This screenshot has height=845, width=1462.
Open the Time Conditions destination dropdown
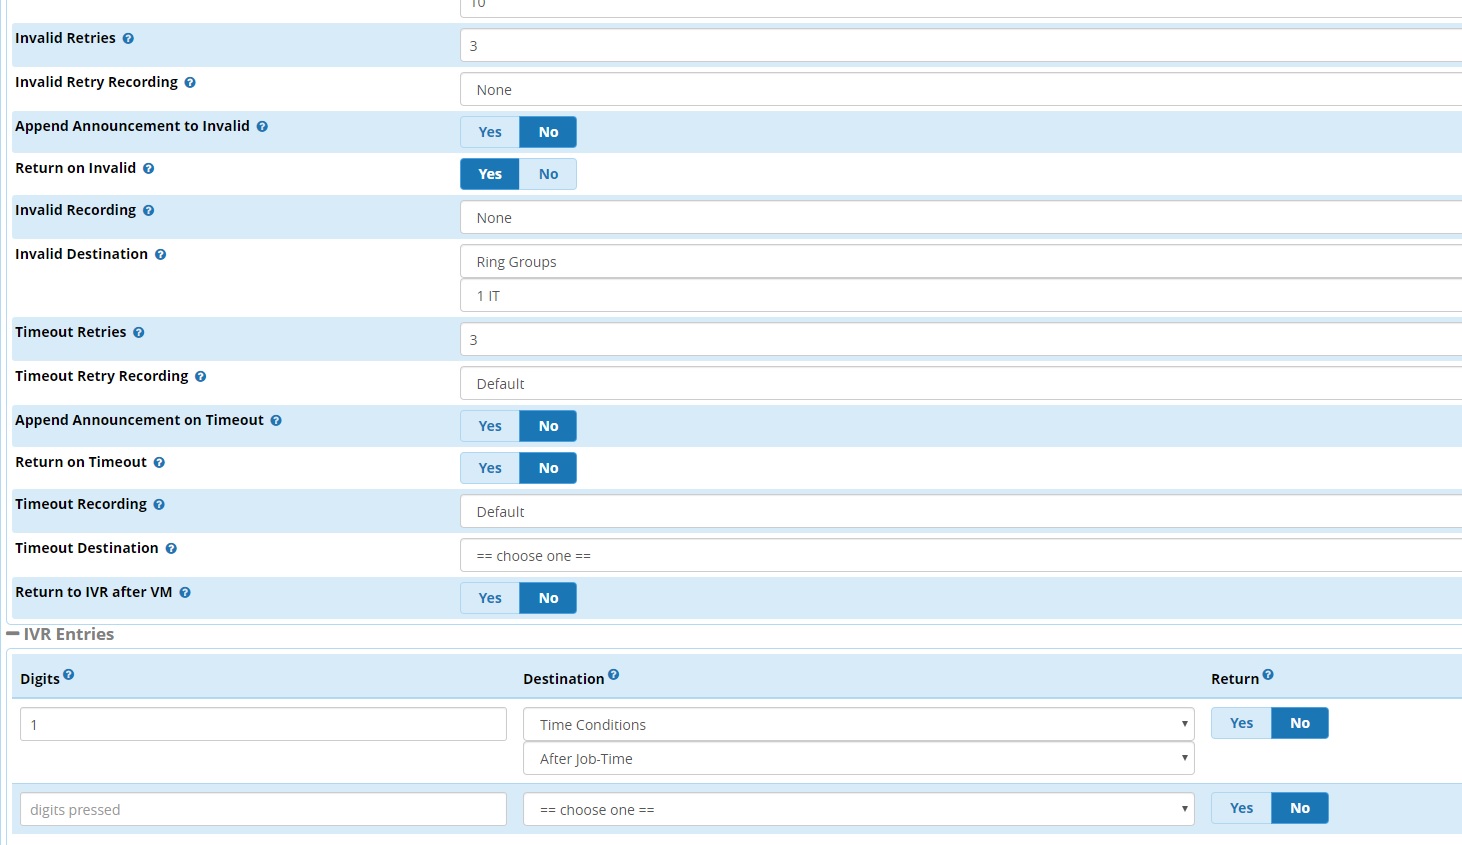(x=858, y=724)
